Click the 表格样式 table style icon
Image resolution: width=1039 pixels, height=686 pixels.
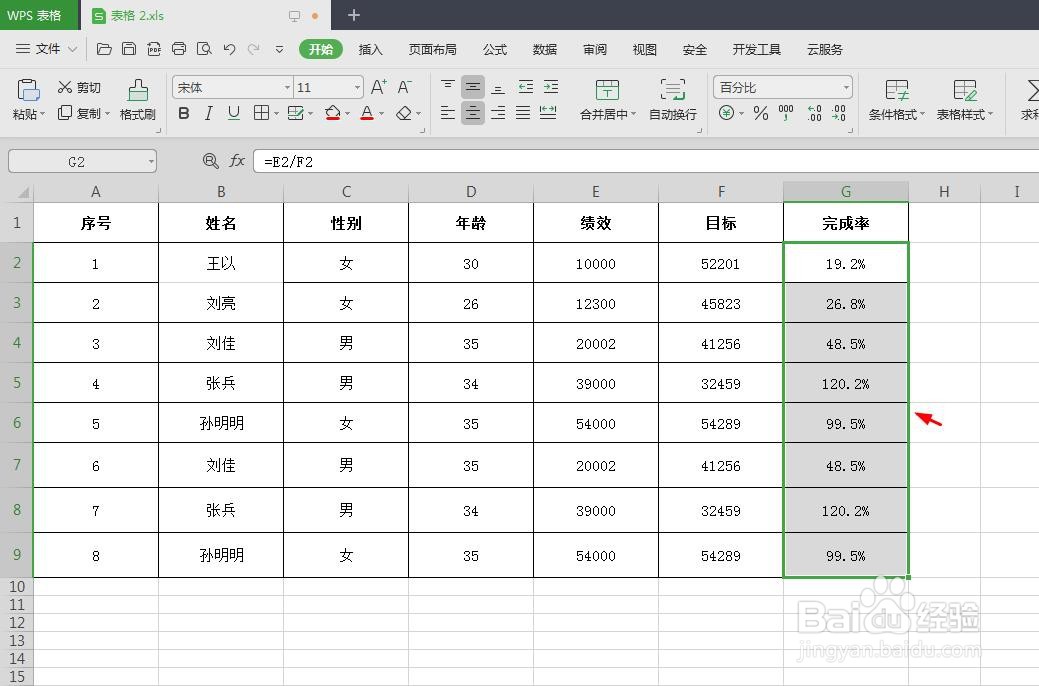click(x=962, y=100)
